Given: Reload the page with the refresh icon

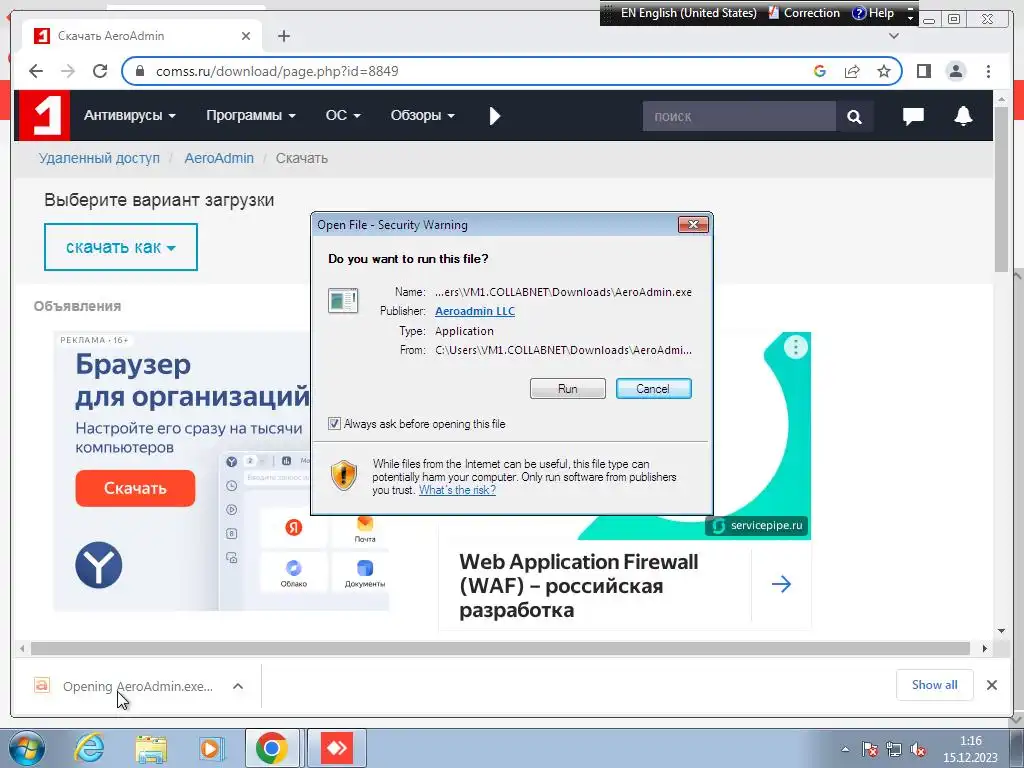Looking at the screenshot, I should 100,71.
